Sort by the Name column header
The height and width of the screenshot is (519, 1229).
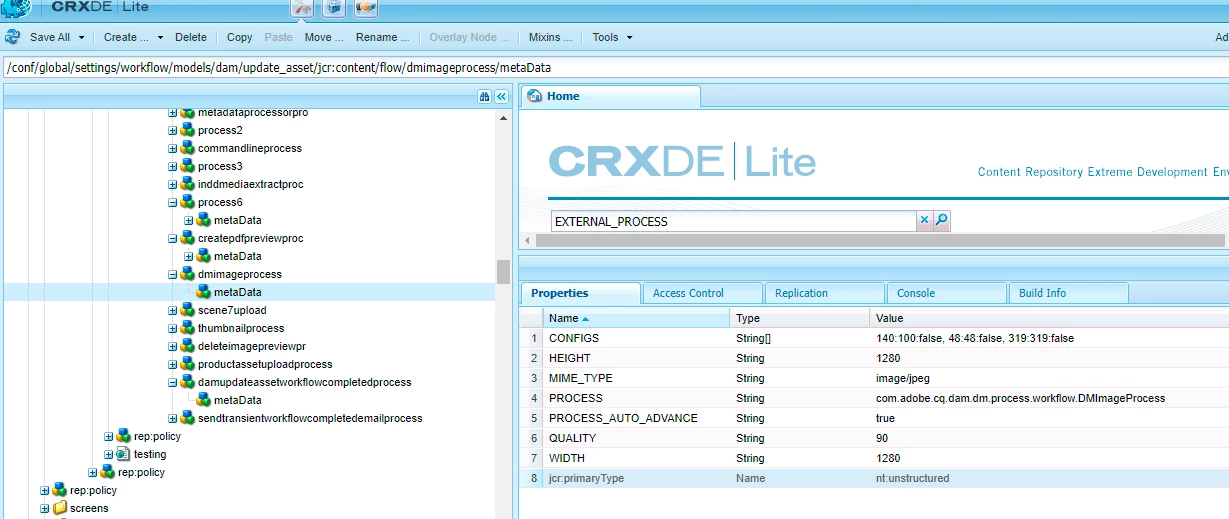(x=637, y=318)
